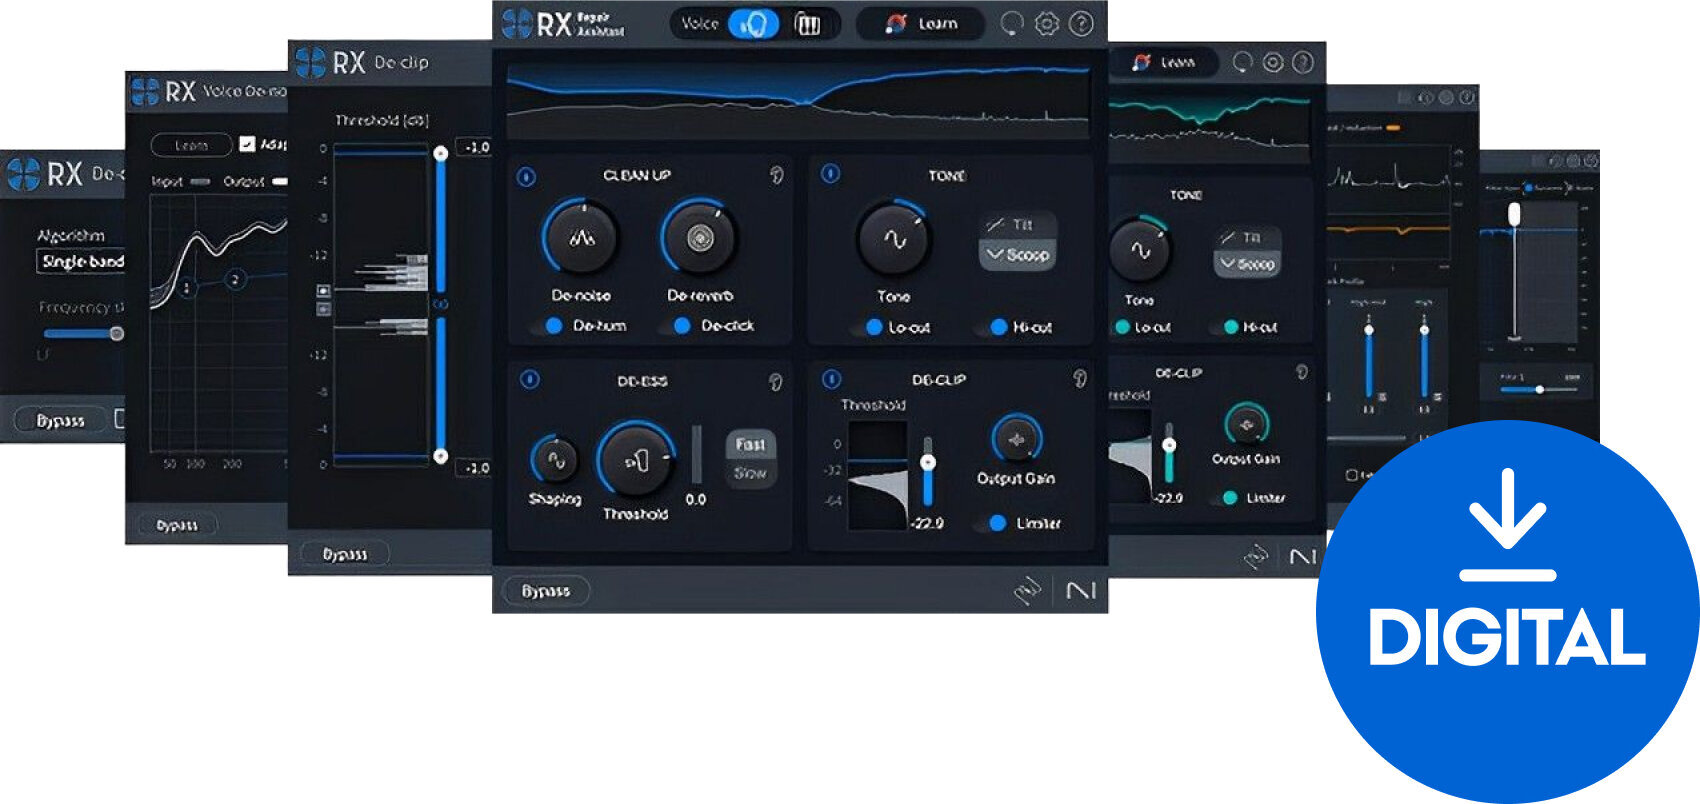Select Slow de-ess mode

tap(750, 474)
